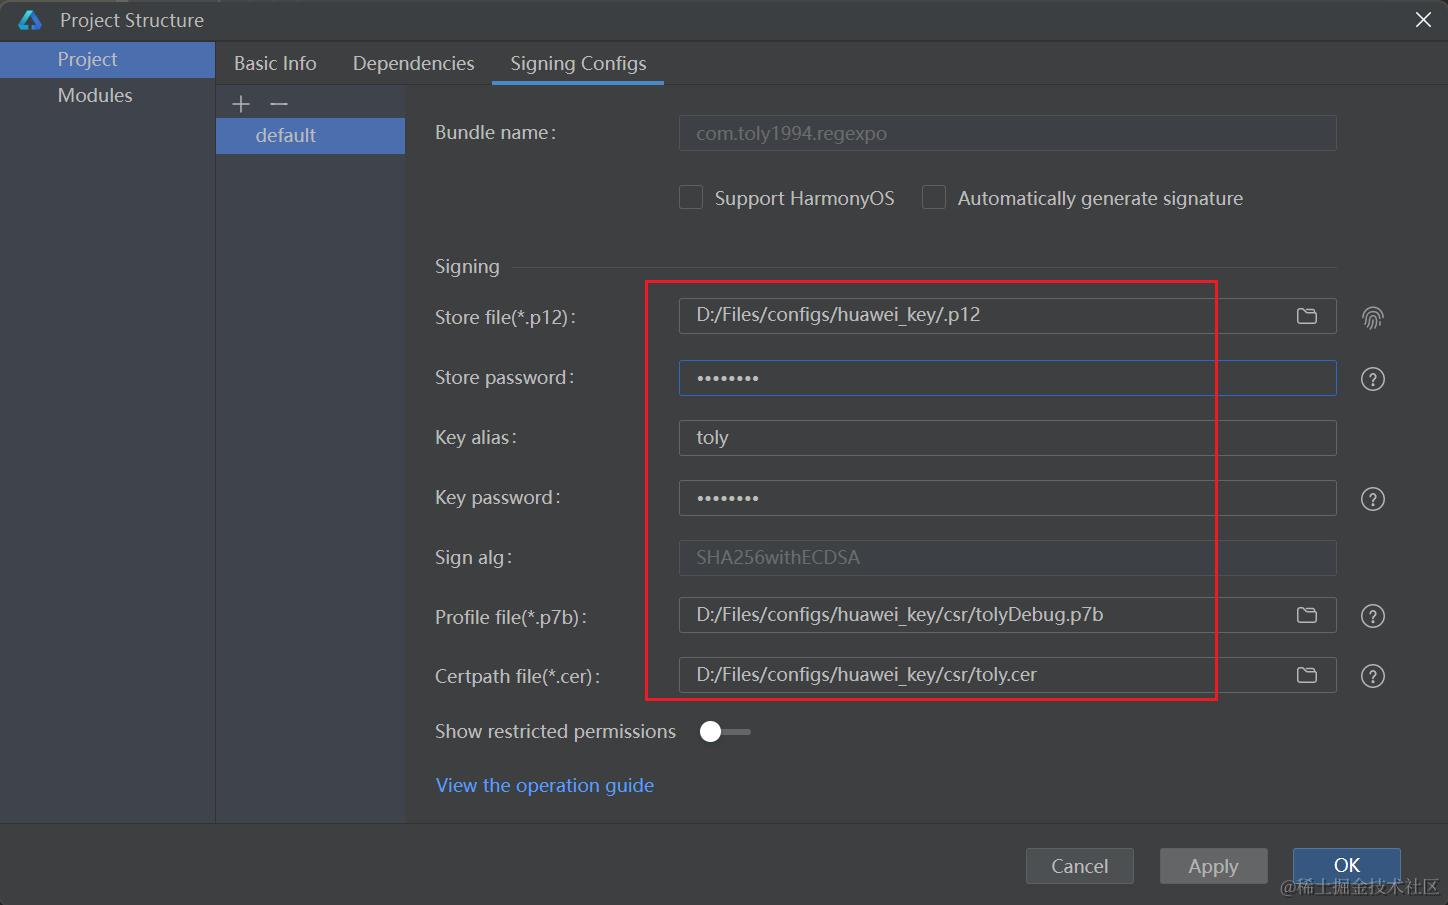Screen dimensions: 1448x905
Task: Open help for Profile file field
Action: (1372, 616)
